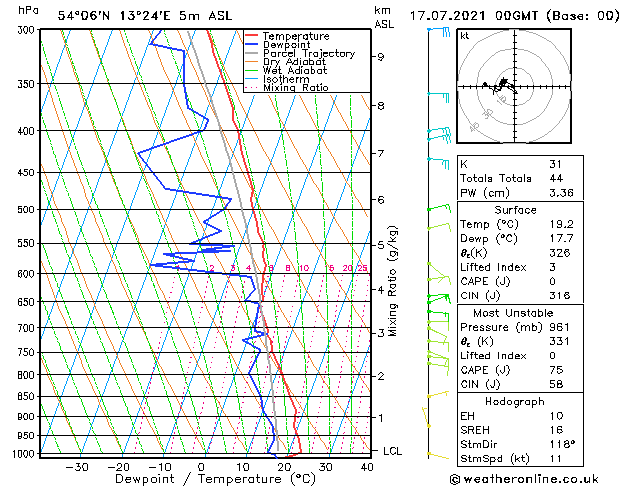Click the yellow wind barb near 1000 hPa
629x486 pixels.
(438, 456)
